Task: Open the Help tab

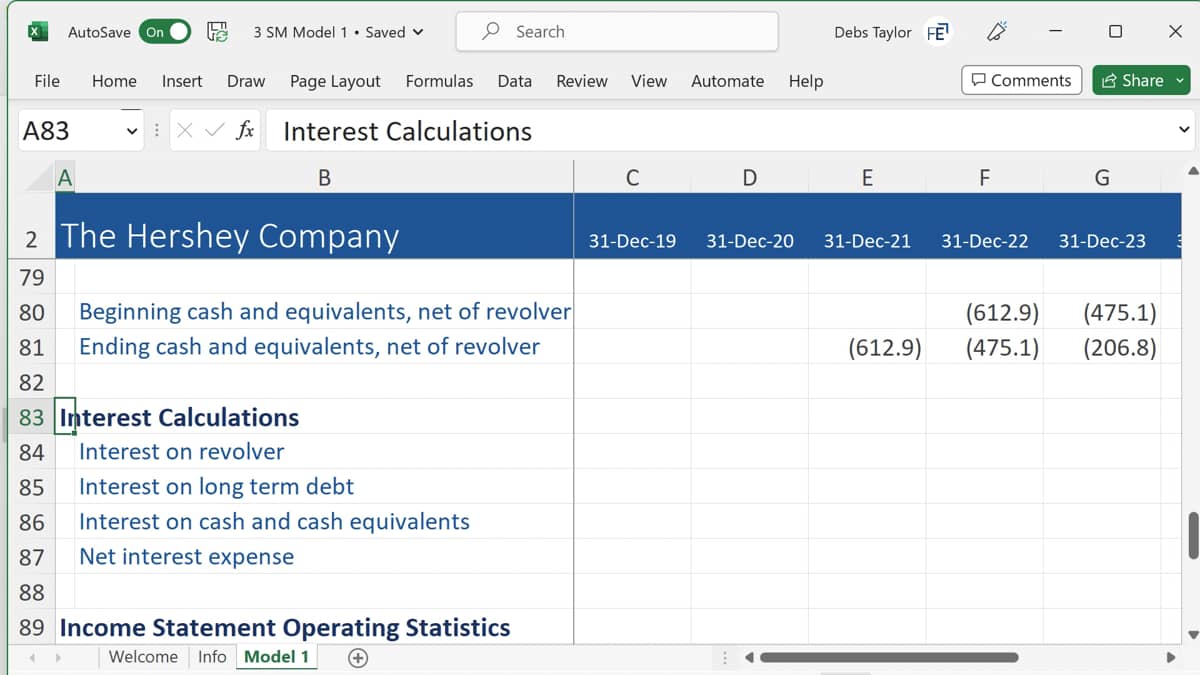Action: (x=806, y=81)
